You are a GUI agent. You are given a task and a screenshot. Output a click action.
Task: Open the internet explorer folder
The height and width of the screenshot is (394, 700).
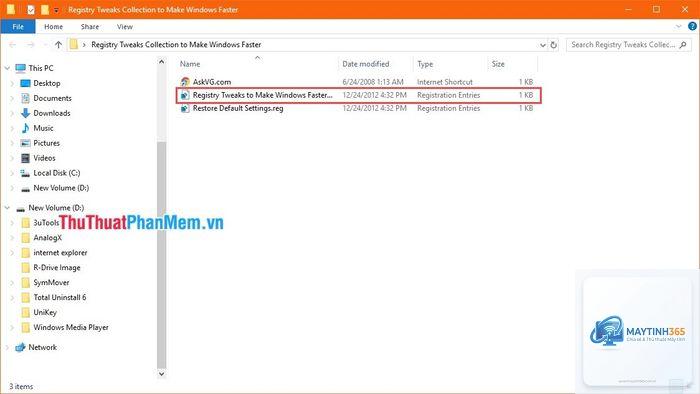point(60,253)
